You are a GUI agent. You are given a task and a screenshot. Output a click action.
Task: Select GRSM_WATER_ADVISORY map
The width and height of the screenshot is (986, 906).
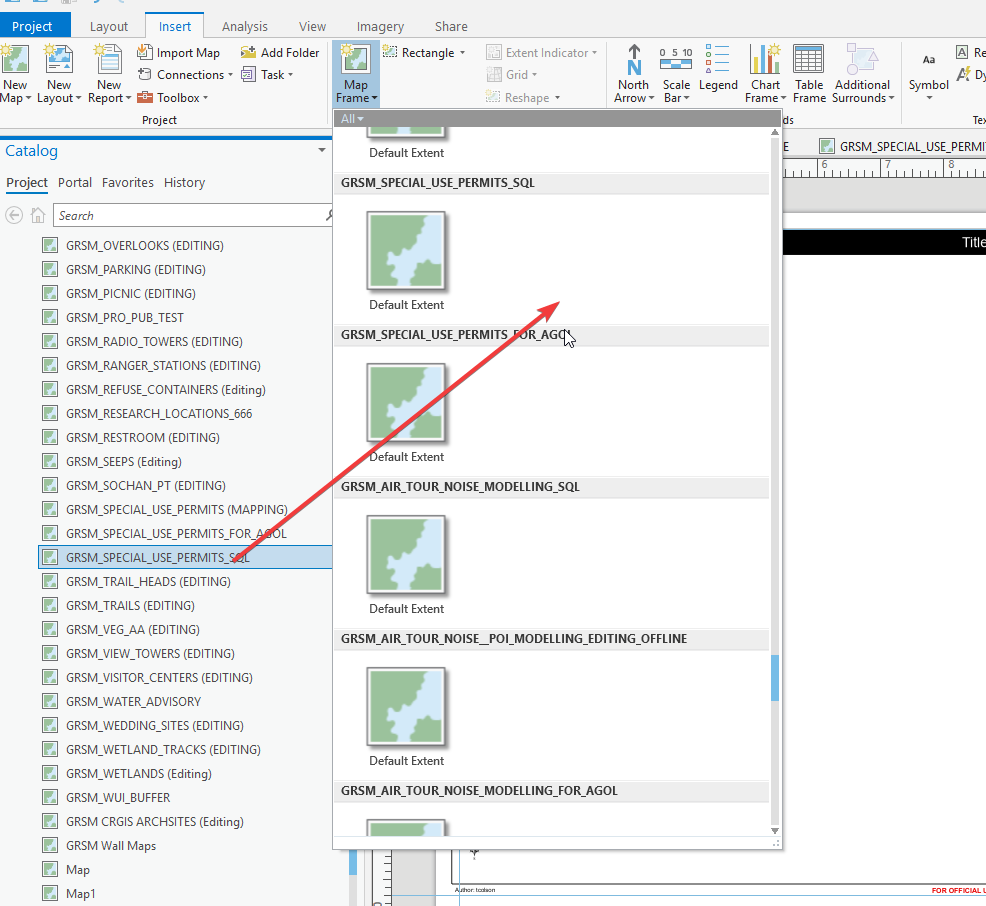[x=133, y=702]
